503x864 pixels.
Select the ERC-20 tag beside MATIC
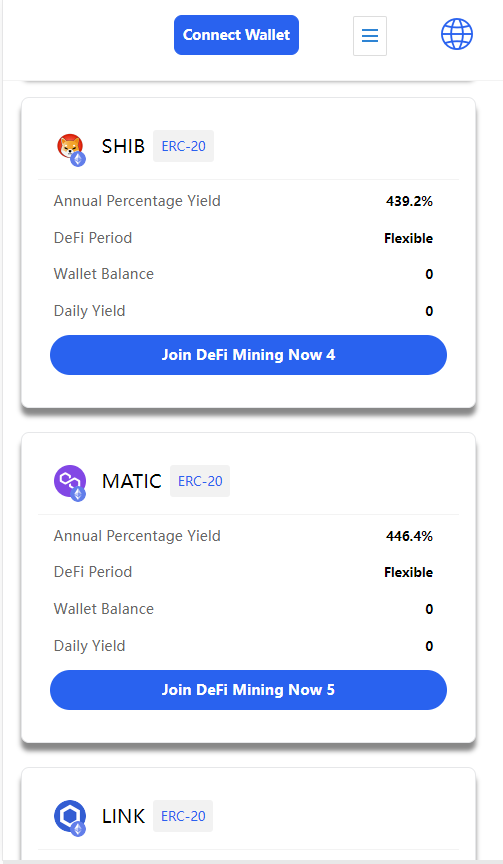[200, 481]
